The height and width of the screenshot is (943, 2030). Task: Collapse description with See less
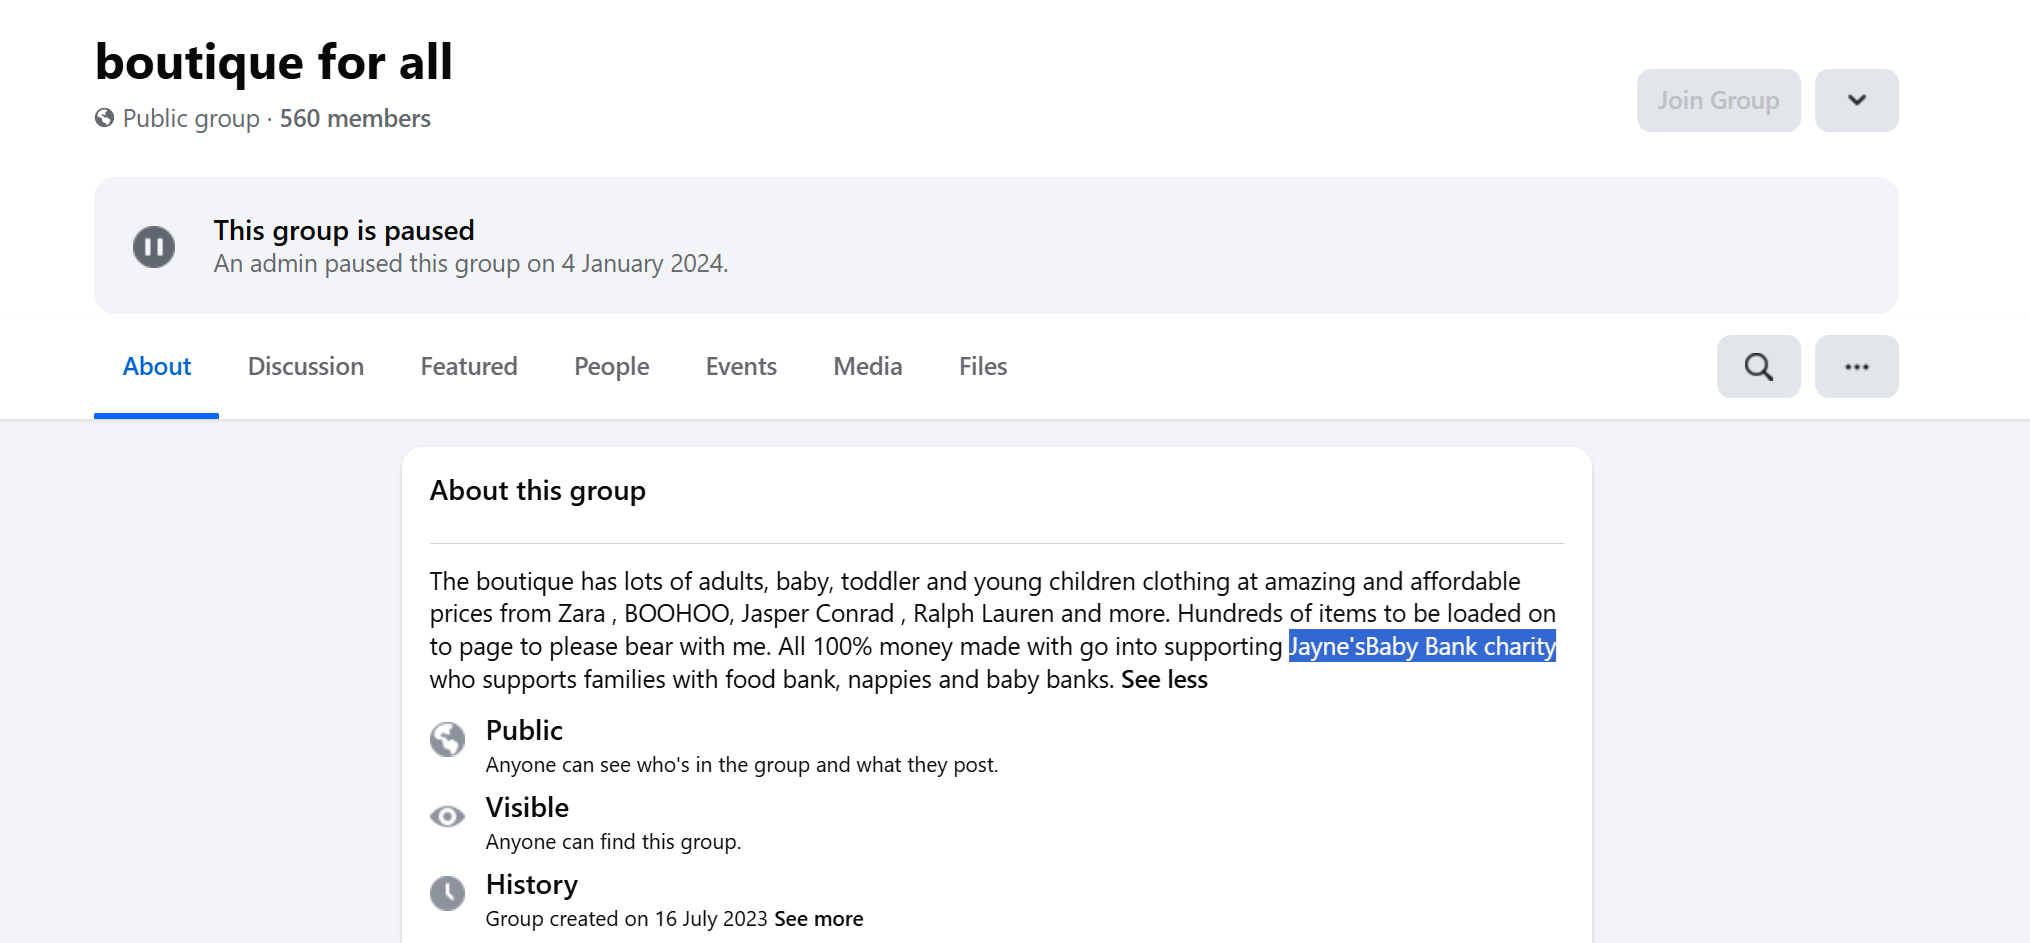coord(1164,680)
